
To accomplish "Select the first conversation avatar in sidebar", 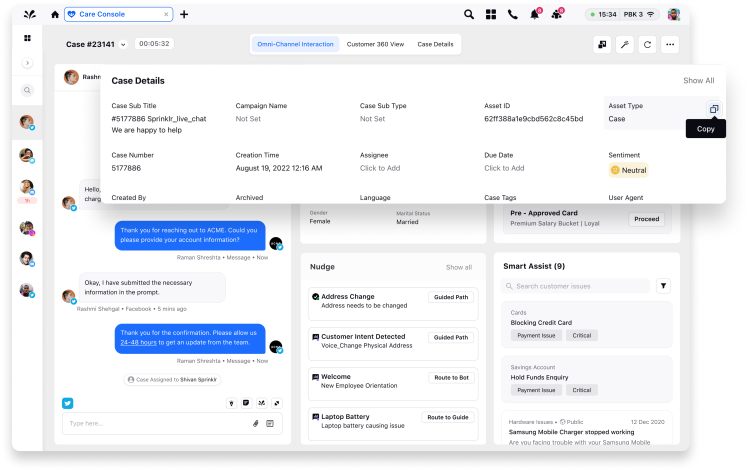I will (27, 122).
